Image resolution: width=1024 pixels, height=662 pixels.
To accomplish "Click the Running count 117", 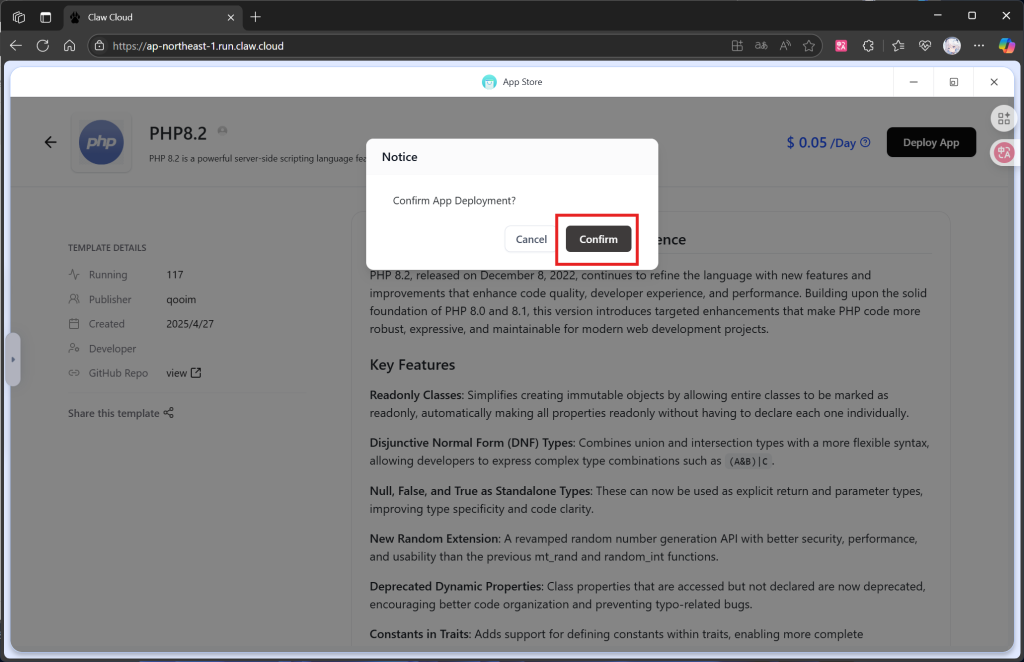I will (175, 275).
